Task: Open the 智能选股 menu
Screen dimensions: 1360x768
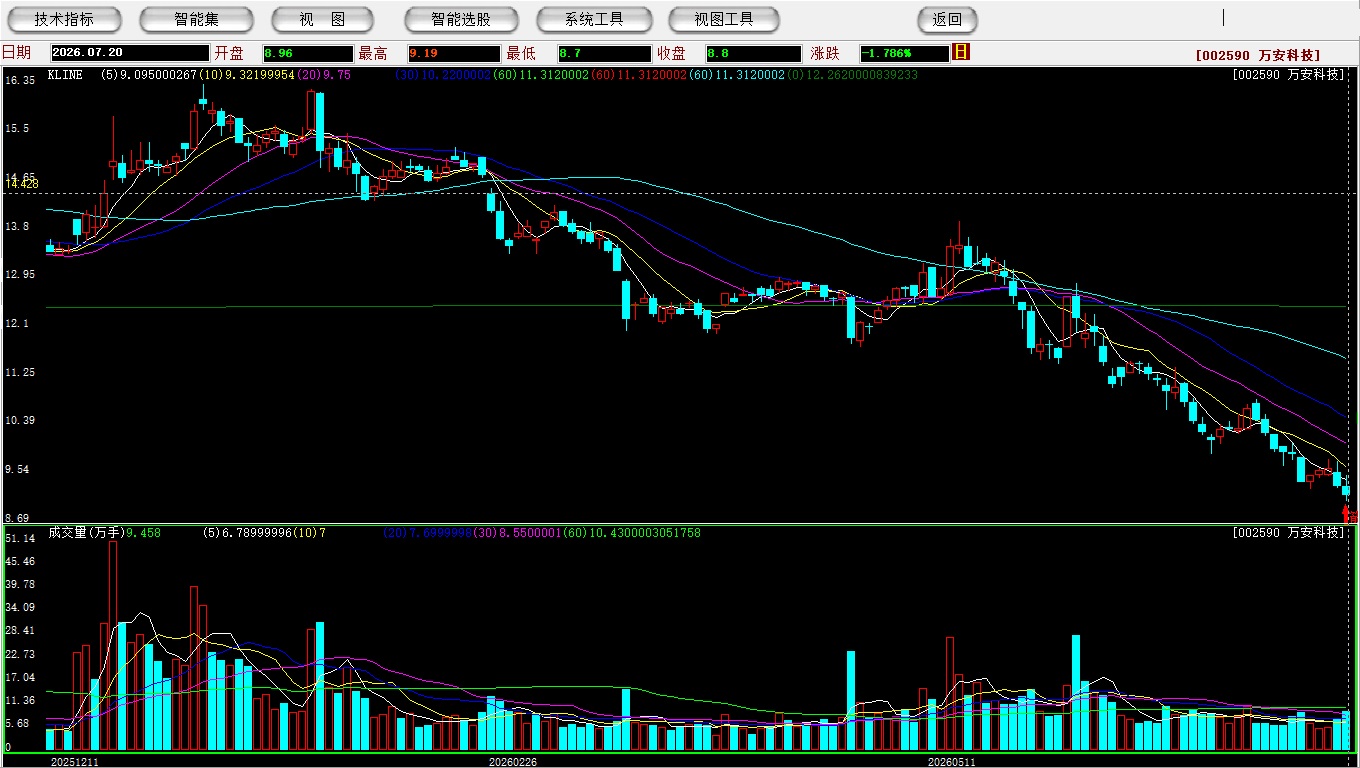Action: click(461, 20)
